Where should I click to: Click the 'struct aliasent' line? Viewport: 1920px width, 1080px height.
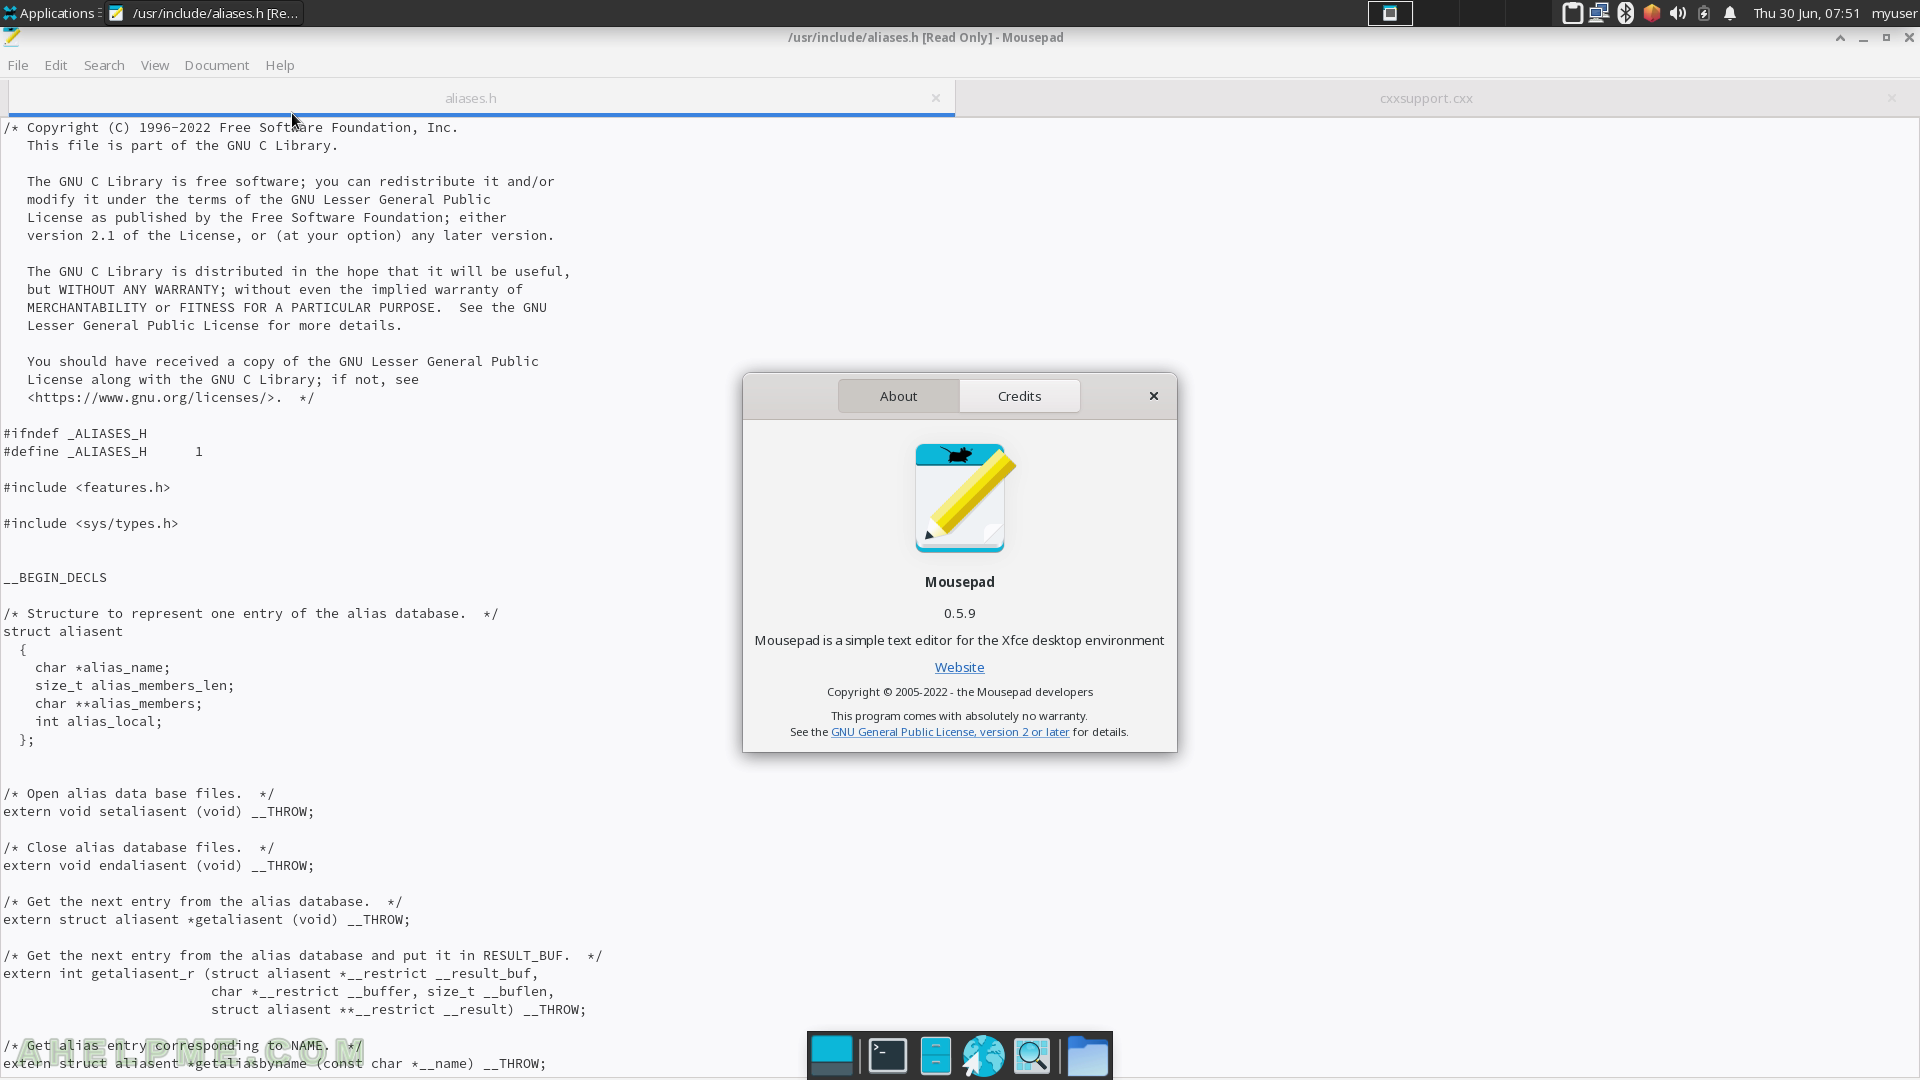63,631
